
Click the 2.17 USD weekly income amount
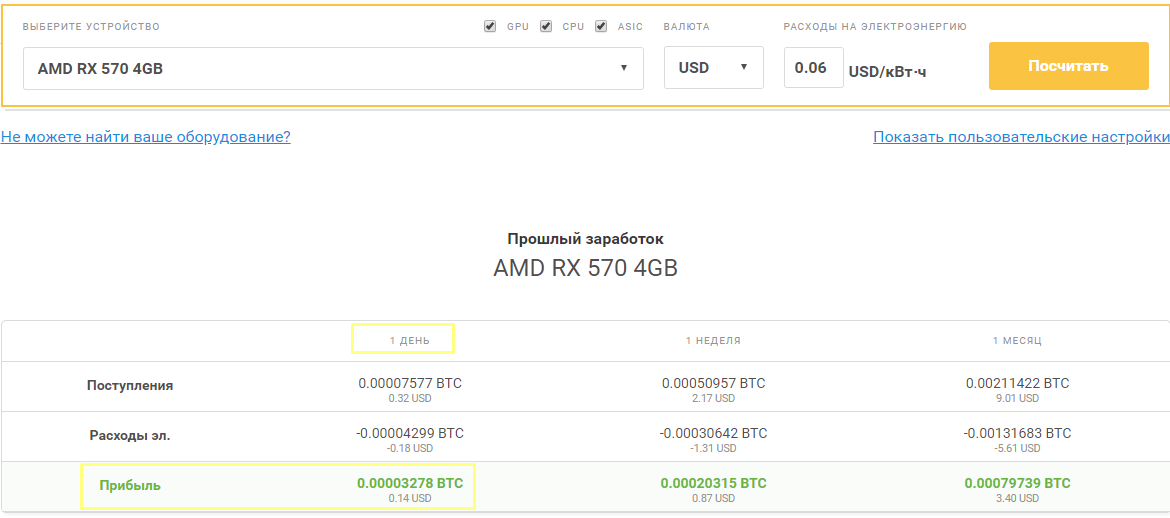(x=713, y=399)
